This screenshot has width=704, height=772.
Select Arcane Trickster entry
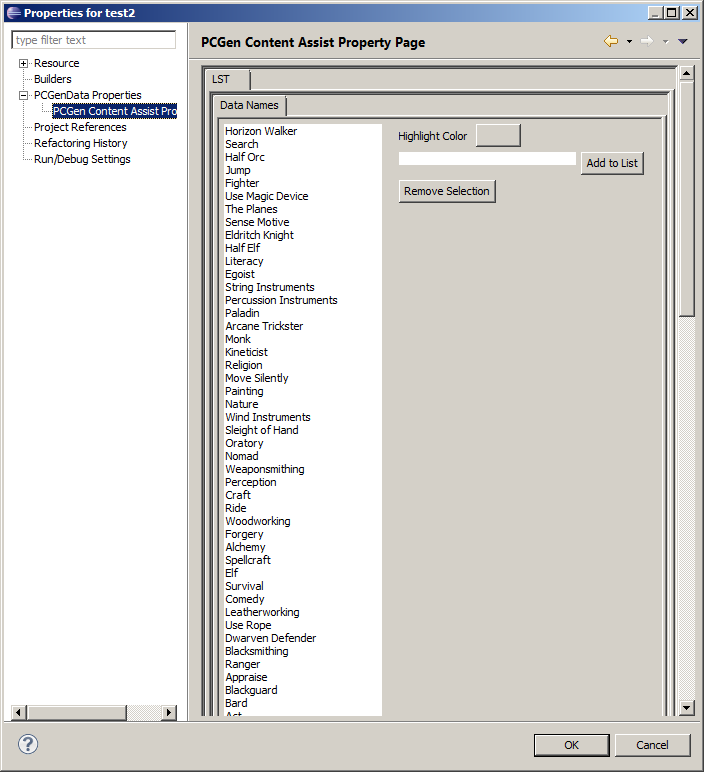point(264,326)
